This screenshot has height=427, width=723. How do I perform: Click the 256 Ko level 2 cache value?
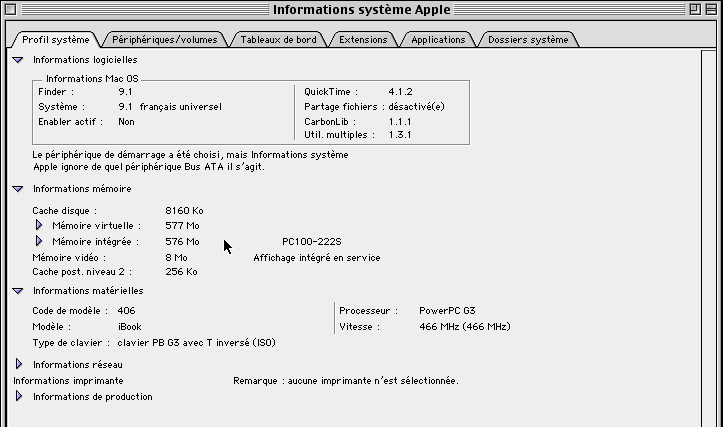point(181,272)
